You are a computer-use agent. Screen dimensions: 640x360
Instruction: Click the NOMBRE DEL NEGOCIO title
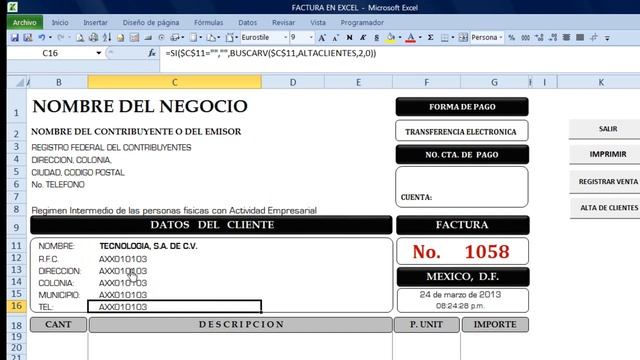click(x=140, y=107)
